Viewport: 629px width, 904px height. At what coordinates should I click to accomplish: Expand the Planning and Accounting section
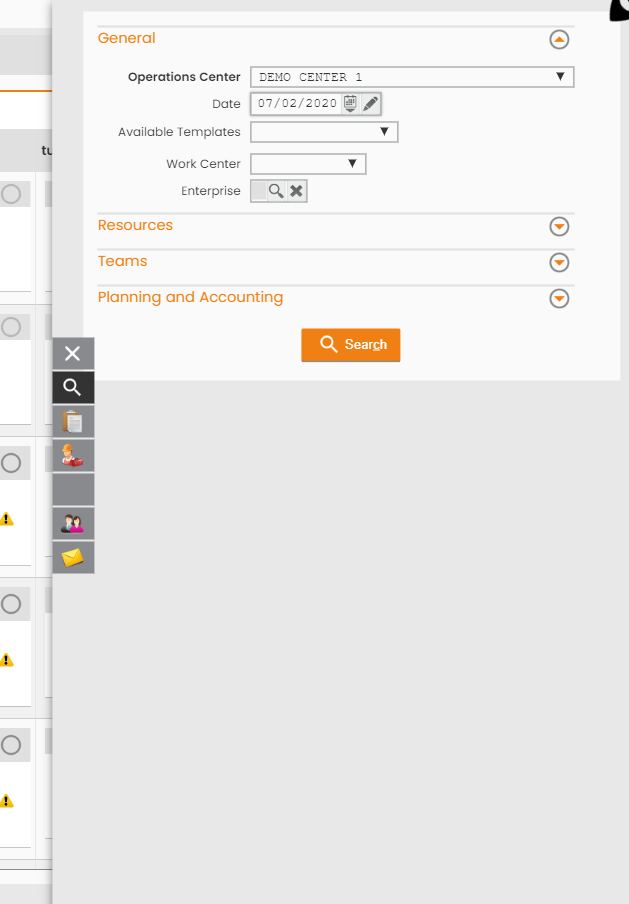(x=559, y=299)
